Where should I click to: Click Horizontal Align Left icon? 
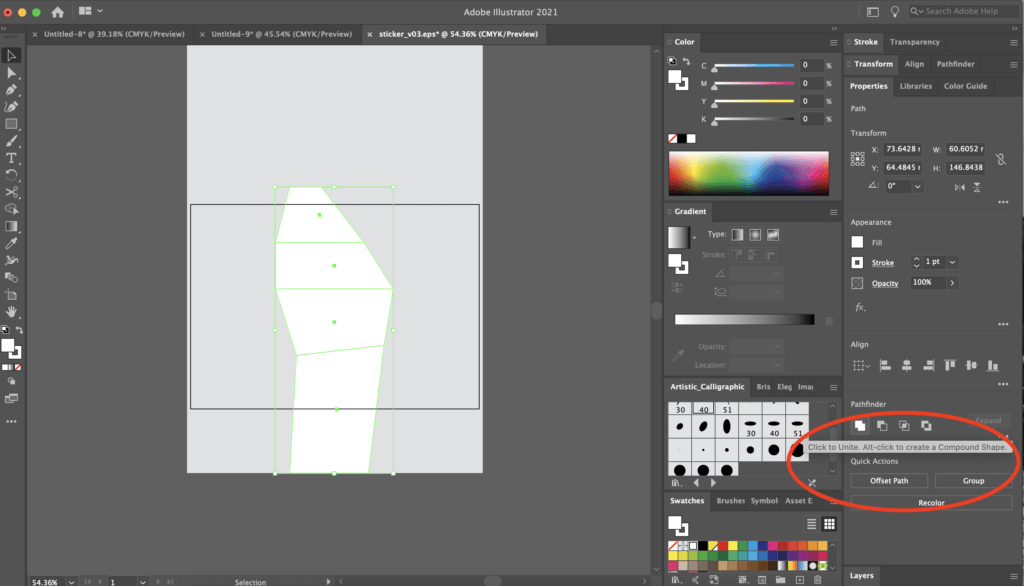pos(885,366)
